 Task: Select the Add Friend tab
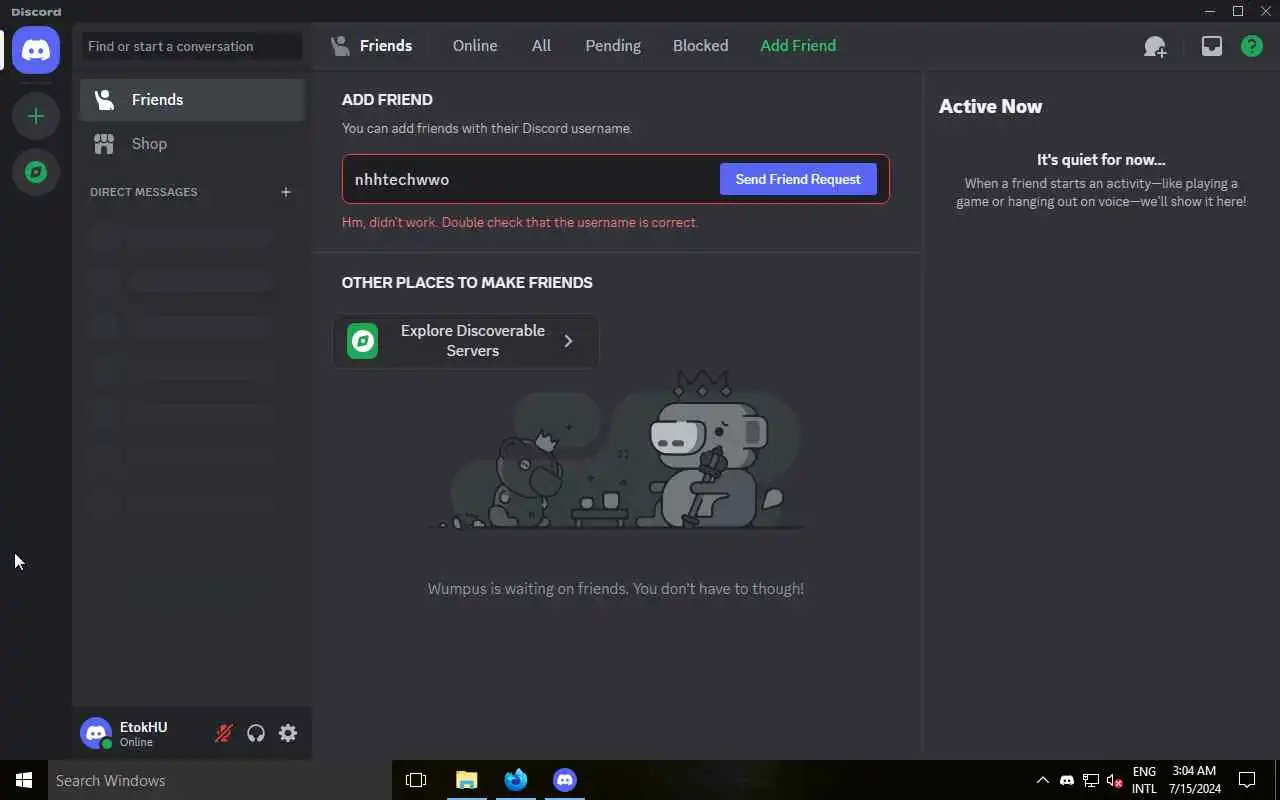(798, 46)
